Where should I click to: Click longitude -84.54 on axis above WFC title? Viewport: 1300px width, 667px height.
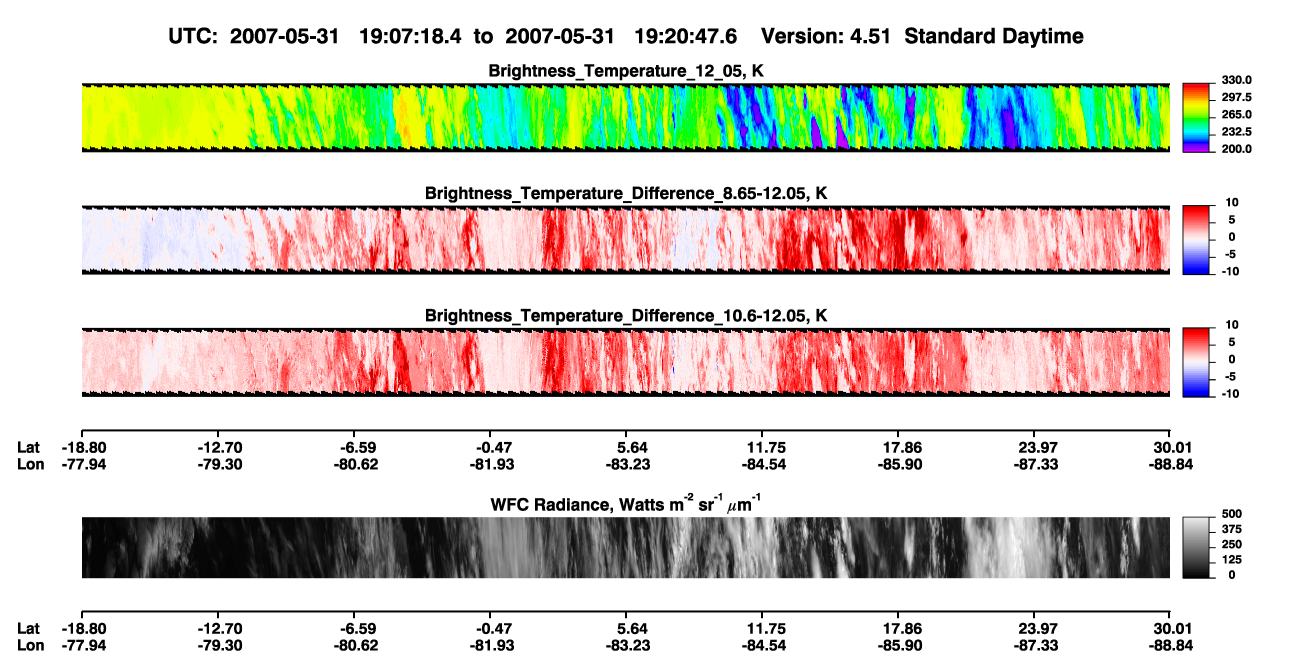coord(762,464)
